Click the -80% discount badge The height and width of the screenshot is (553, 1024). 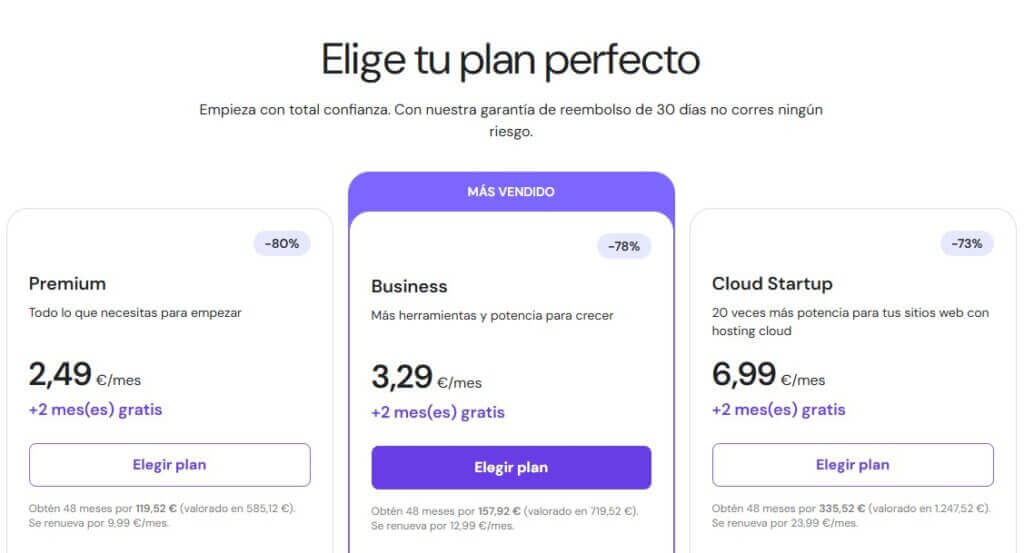tap(282, 243)
